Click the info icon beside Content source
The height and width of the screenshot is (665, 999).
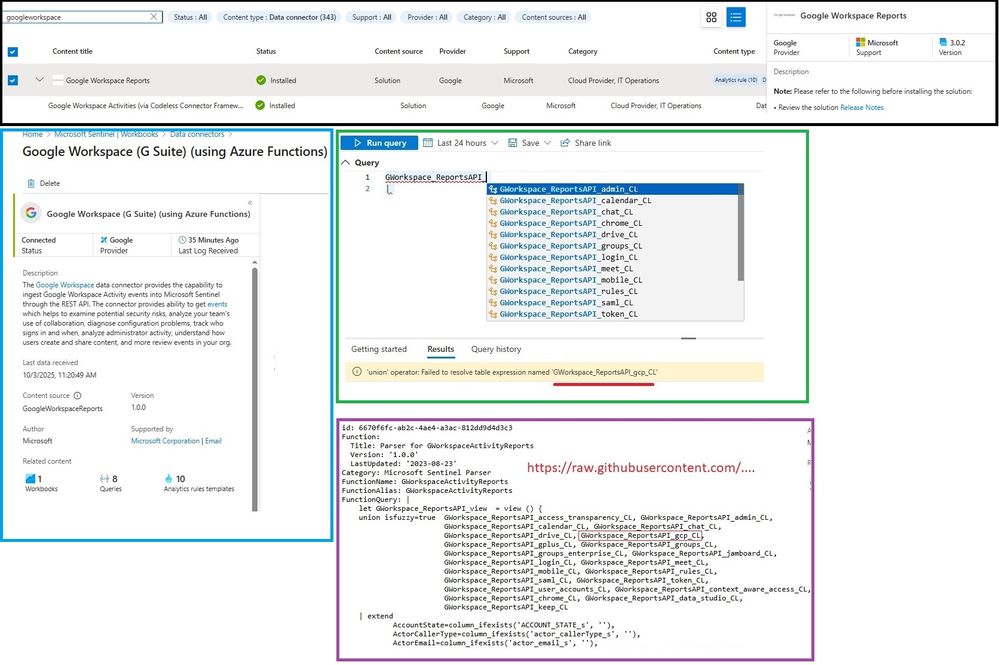point(77,396)
